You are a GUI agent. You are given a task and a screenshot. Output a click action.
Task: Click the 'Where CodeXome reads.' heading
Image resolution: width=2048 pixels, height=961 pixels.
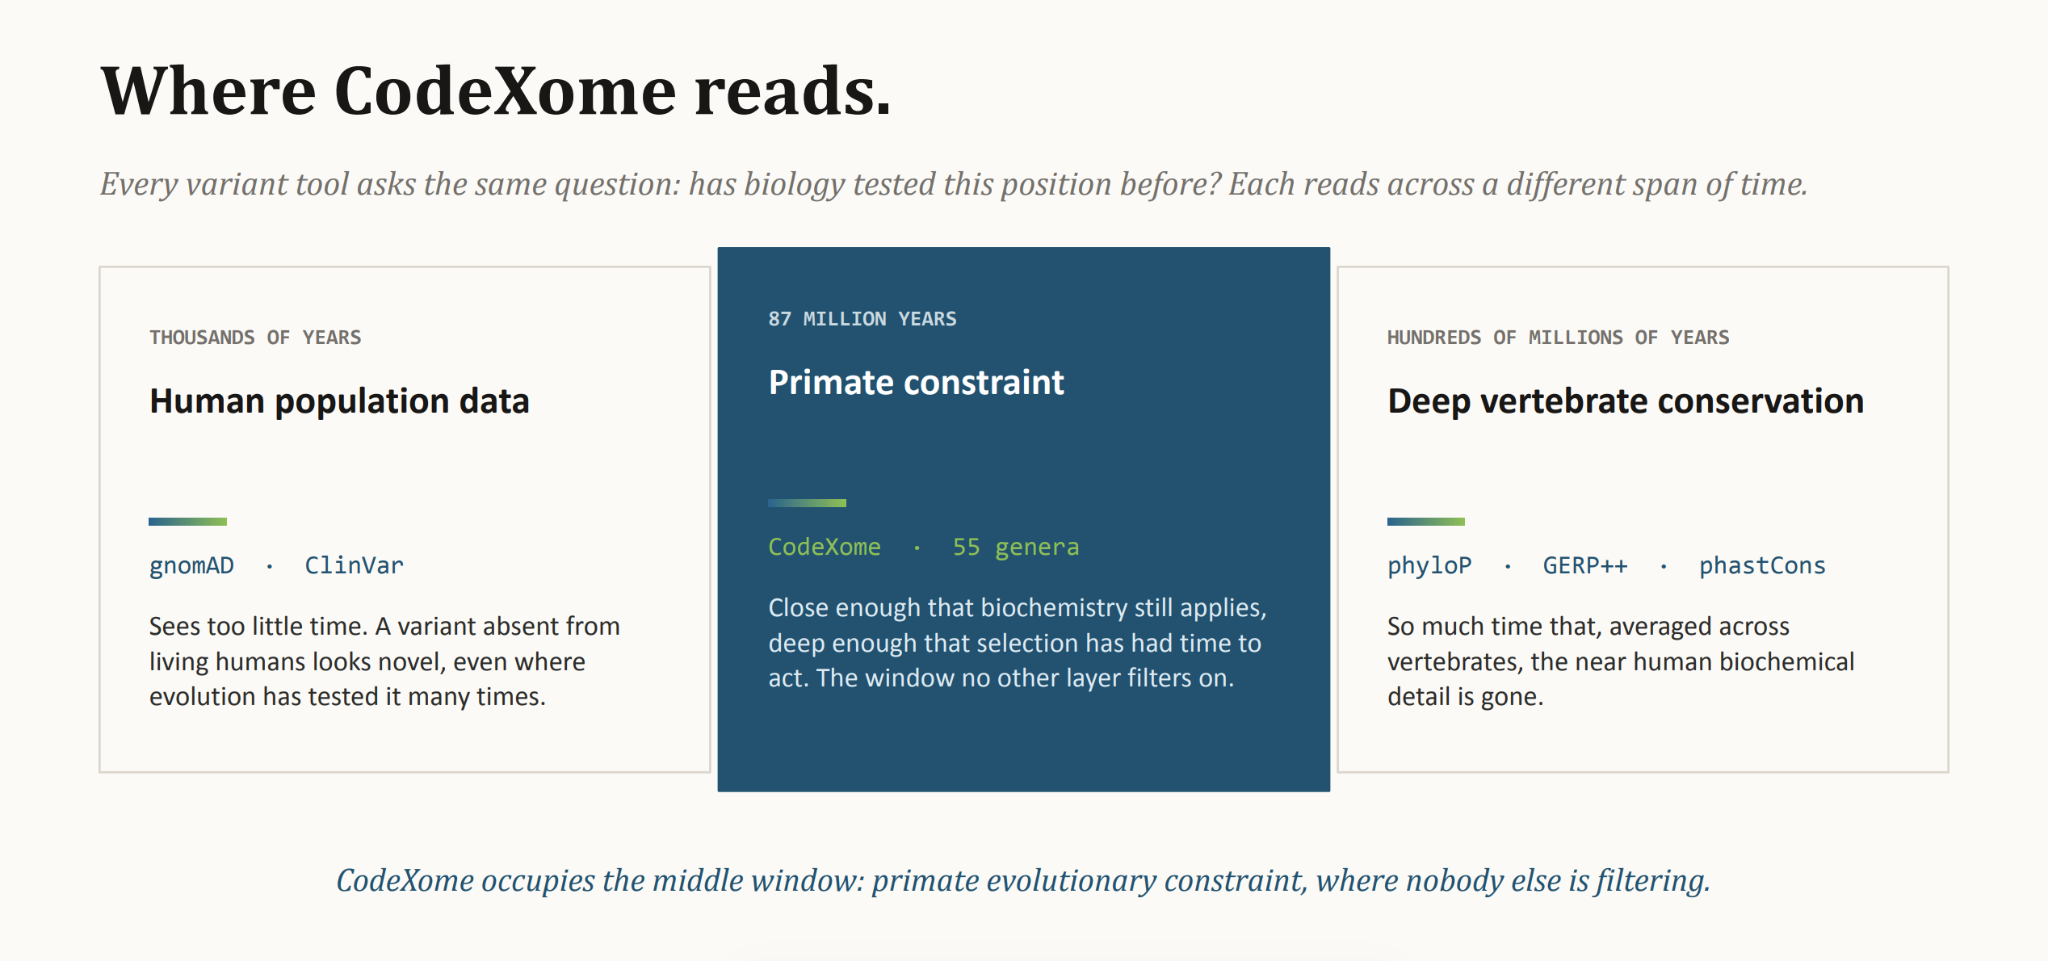[x=495, y=91]
